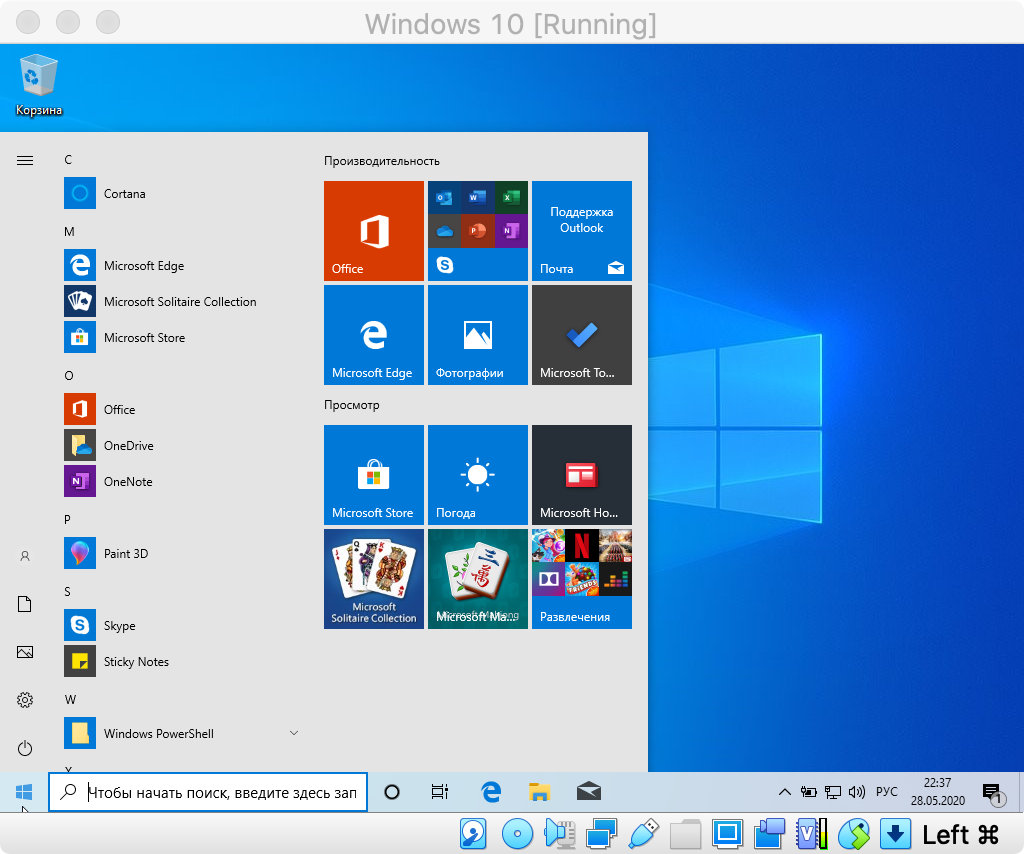Open File Explorer on the taskbar
This screenshot has width=1024, height=854.
click(540, 792)
